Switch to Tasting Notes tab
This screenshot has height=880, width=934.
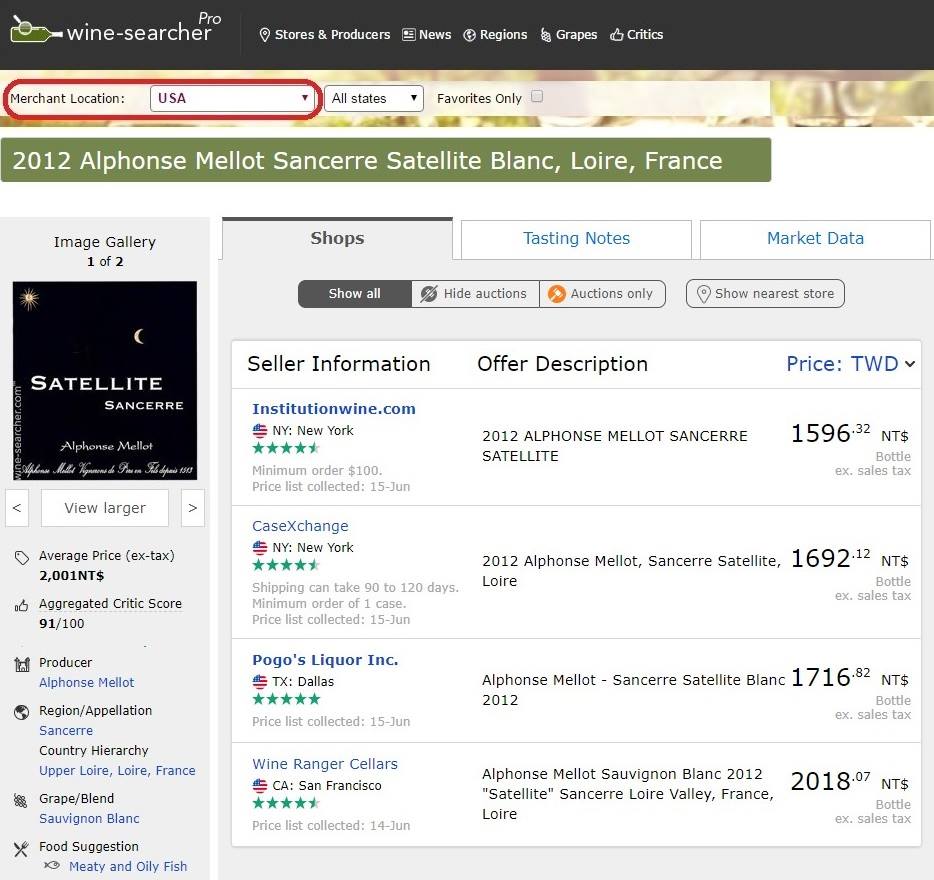[576, 239]
